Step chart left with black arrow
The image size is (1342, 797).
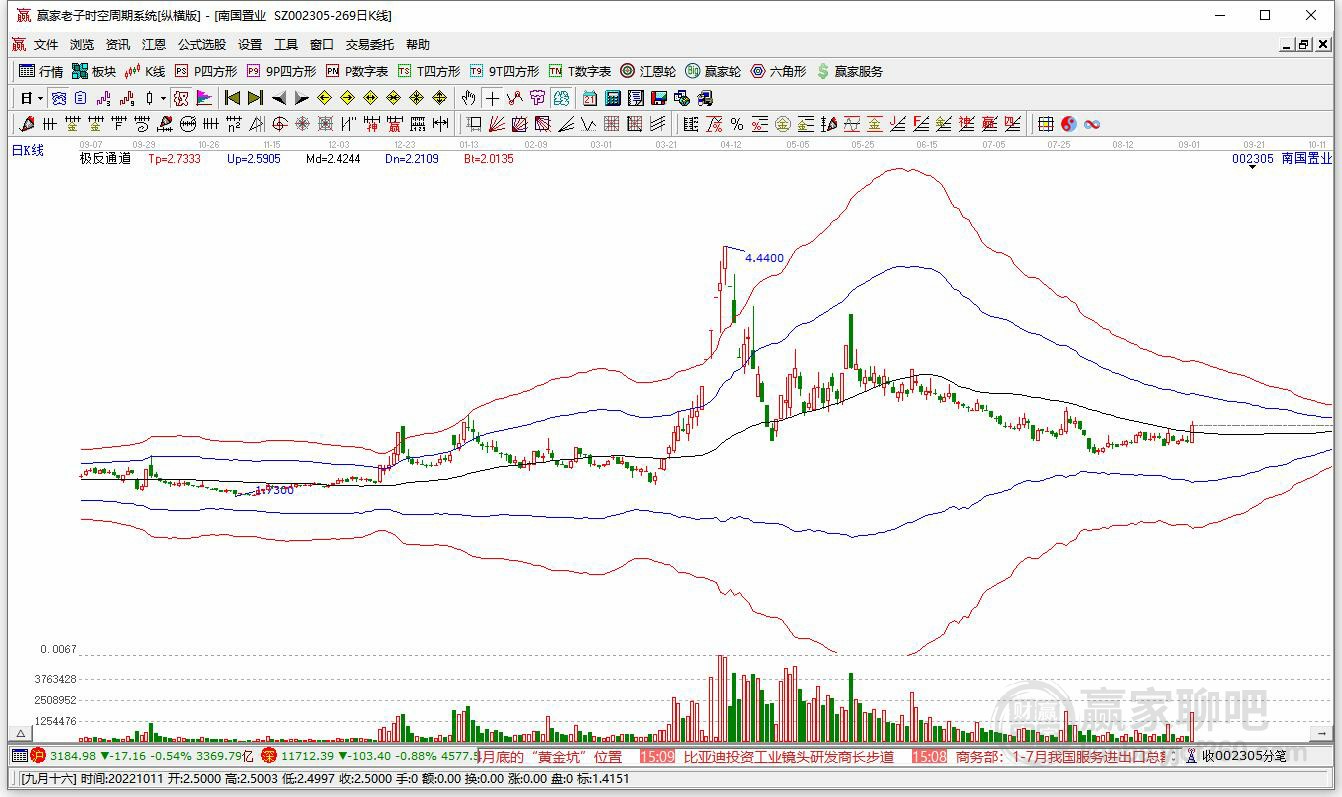pyautogui.click(x=279, y=98)
